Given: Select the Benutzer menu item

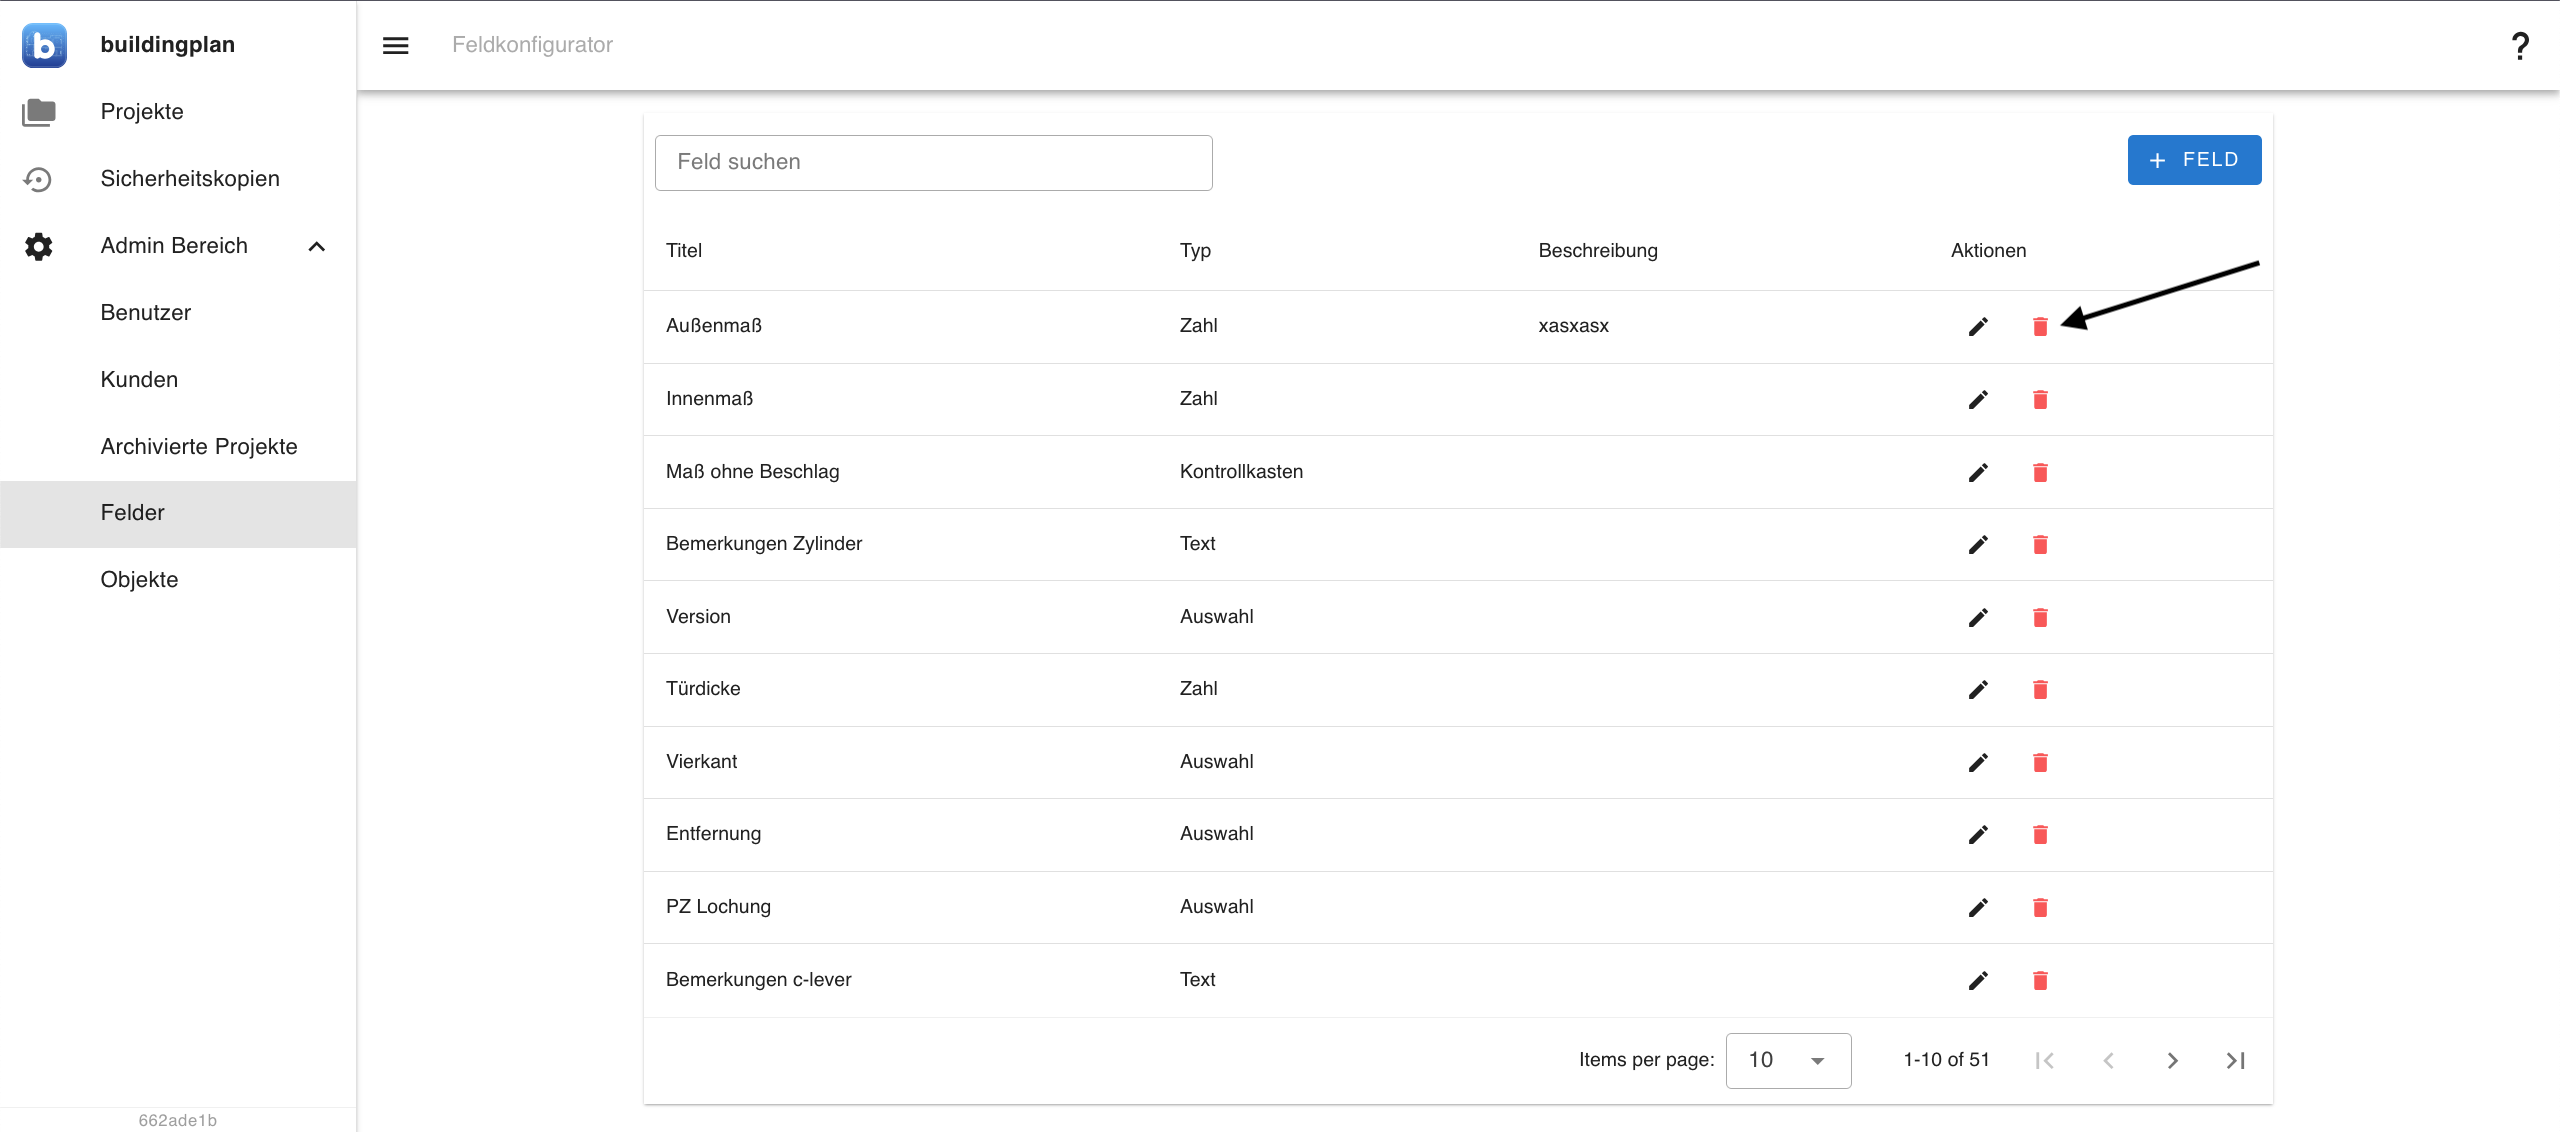Looking at the screenshot, I should pos(146,312).
